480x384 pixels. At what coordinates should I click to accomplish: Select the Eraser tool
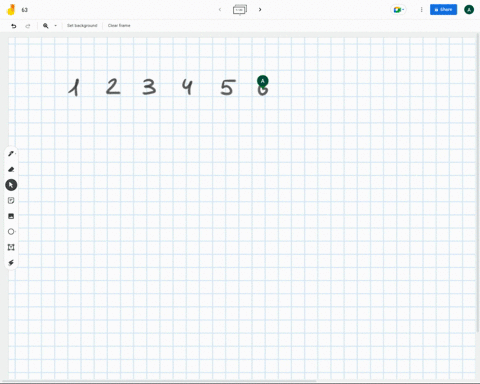coord(11,169)
